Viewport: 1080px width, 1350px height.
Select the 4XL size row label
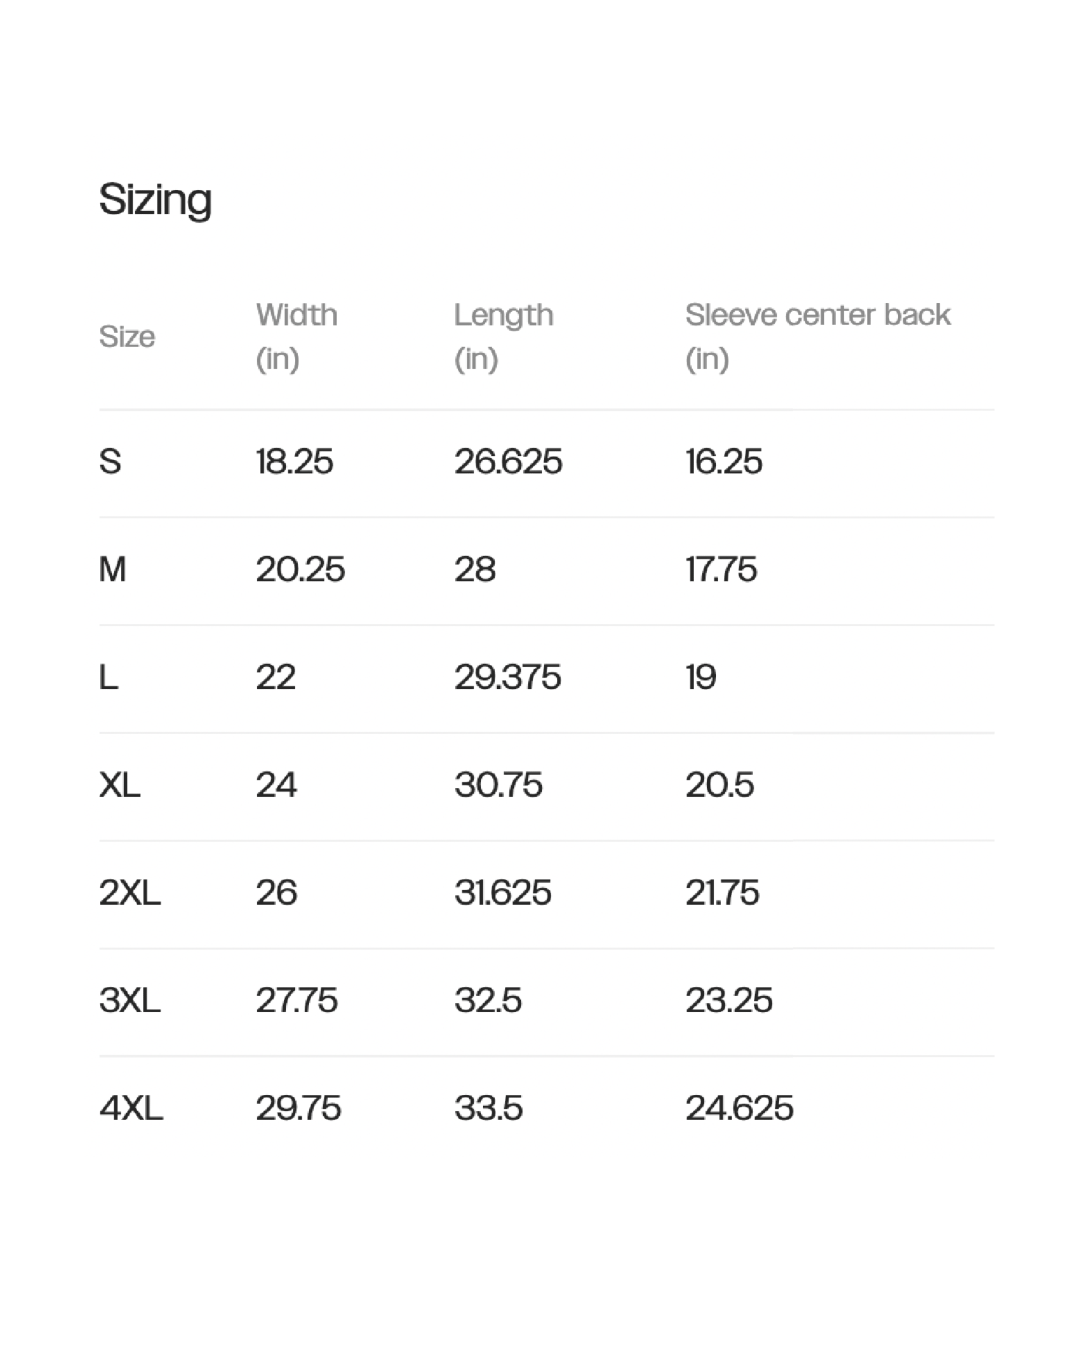[x=131, y=1108]
